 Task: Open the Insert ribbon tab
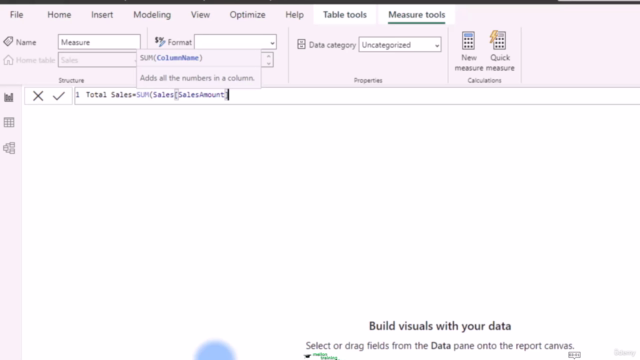pyautogui.click(x=102, y=15)
